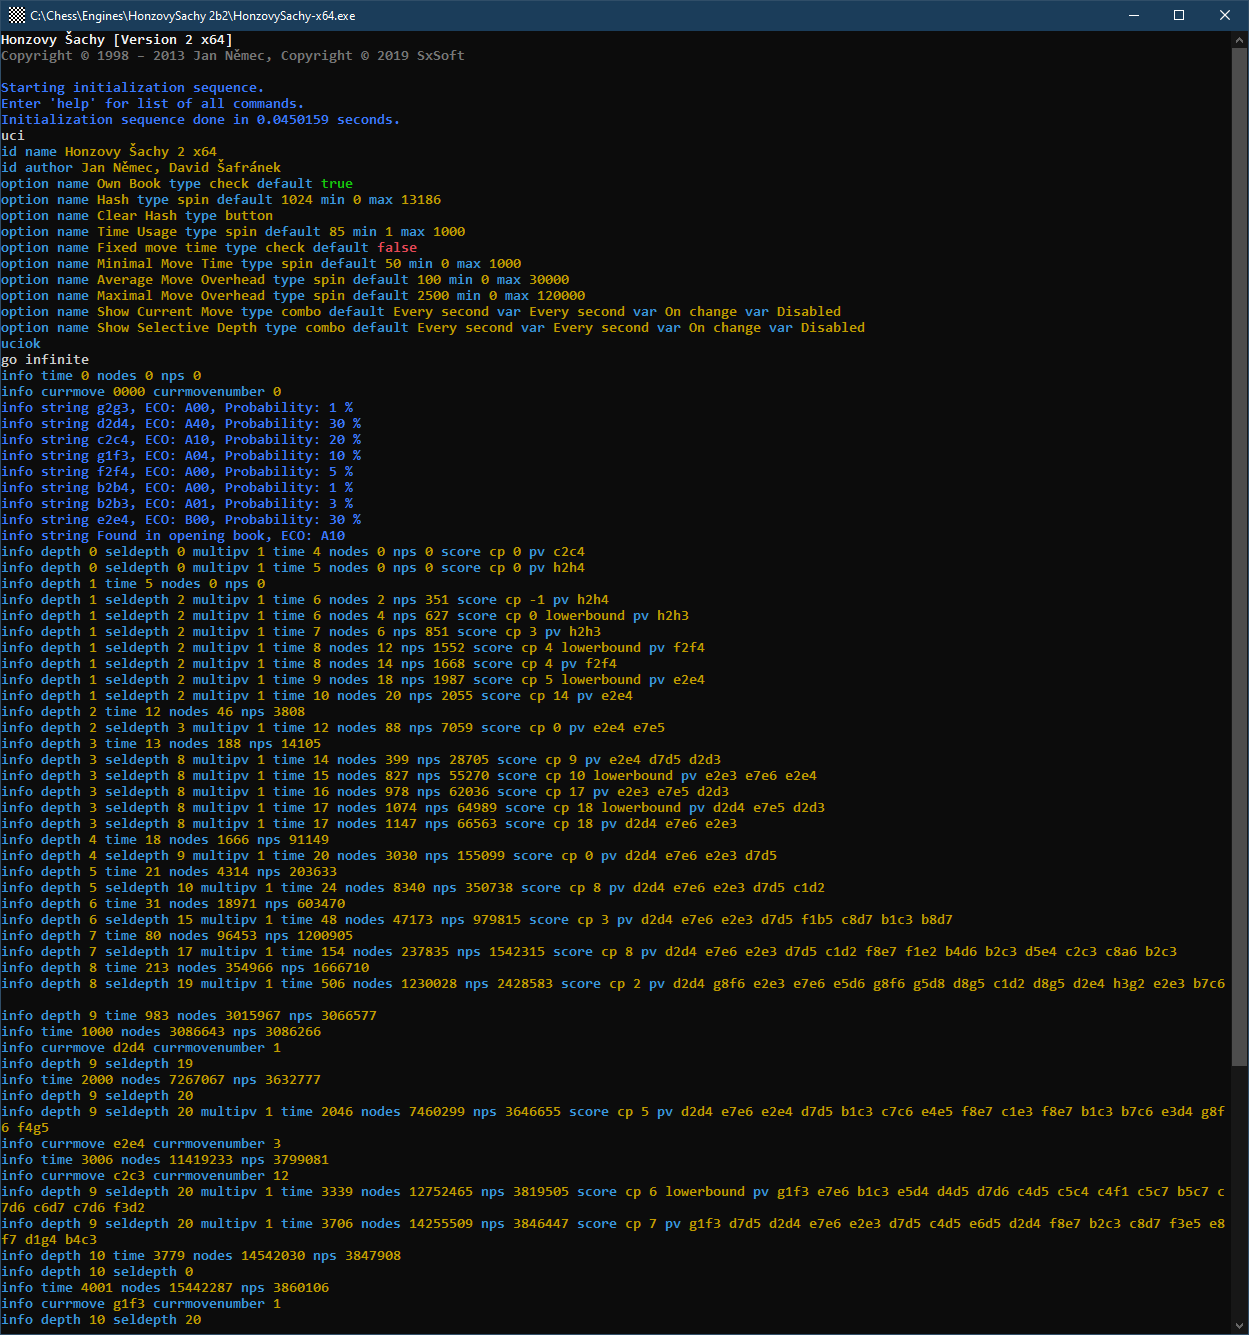The height and width of the screenshot is (1335, 1249).
Task: Click the 'info depth 10 time 3779 nodes 14542030' line
Action: pyautogui.click(x=201, y=1256)
